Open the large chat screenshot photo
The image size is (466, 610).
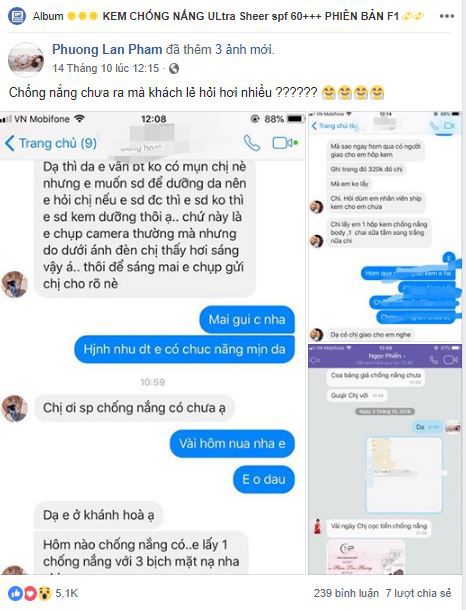point(153,343)
